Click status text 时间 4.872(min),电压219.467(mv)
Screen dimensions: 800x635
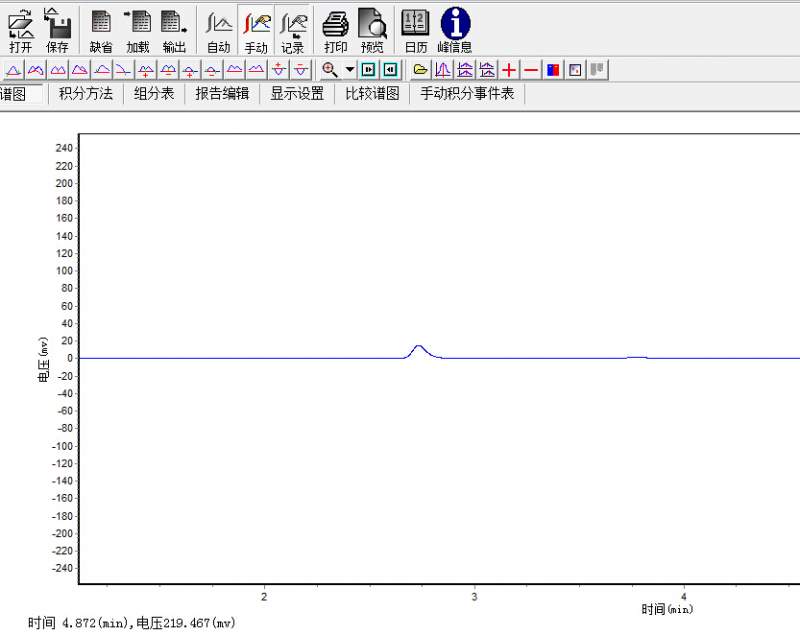click(x=132, y=623)
